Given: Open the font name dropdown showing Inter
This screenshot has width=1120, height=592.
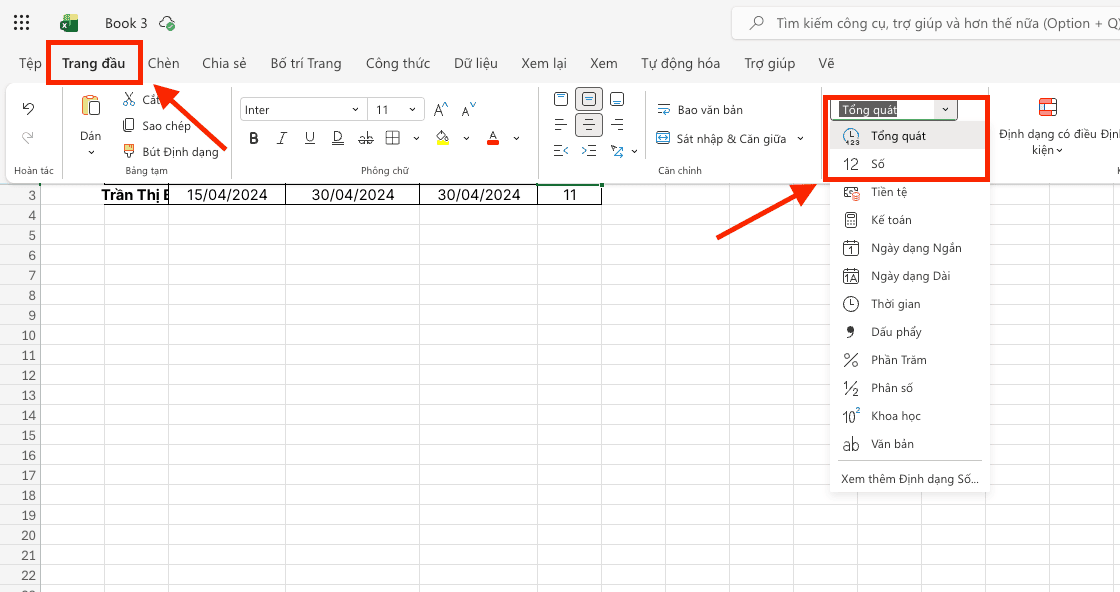Looking at the screenshot, I should click(302, 110).
